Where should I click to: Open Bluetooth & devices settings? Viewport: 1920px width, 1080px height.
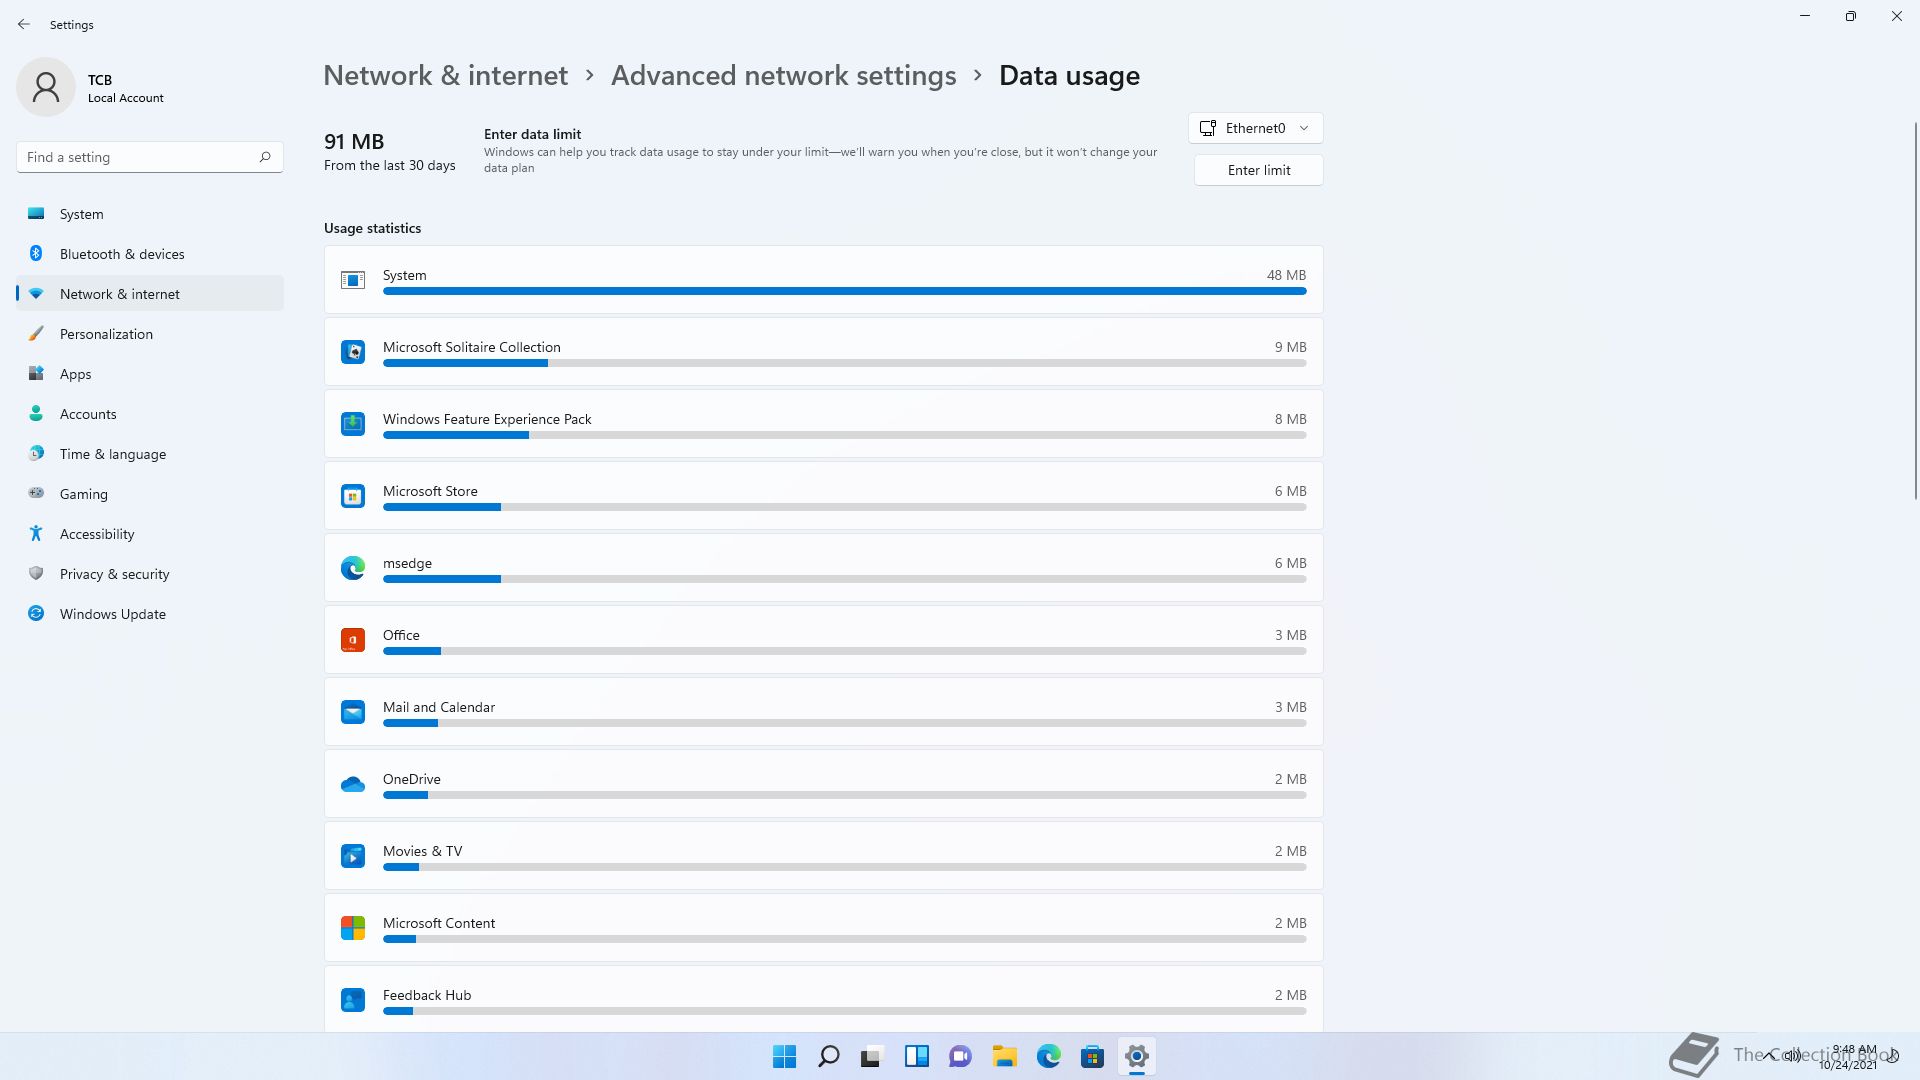tap(150, 254)
